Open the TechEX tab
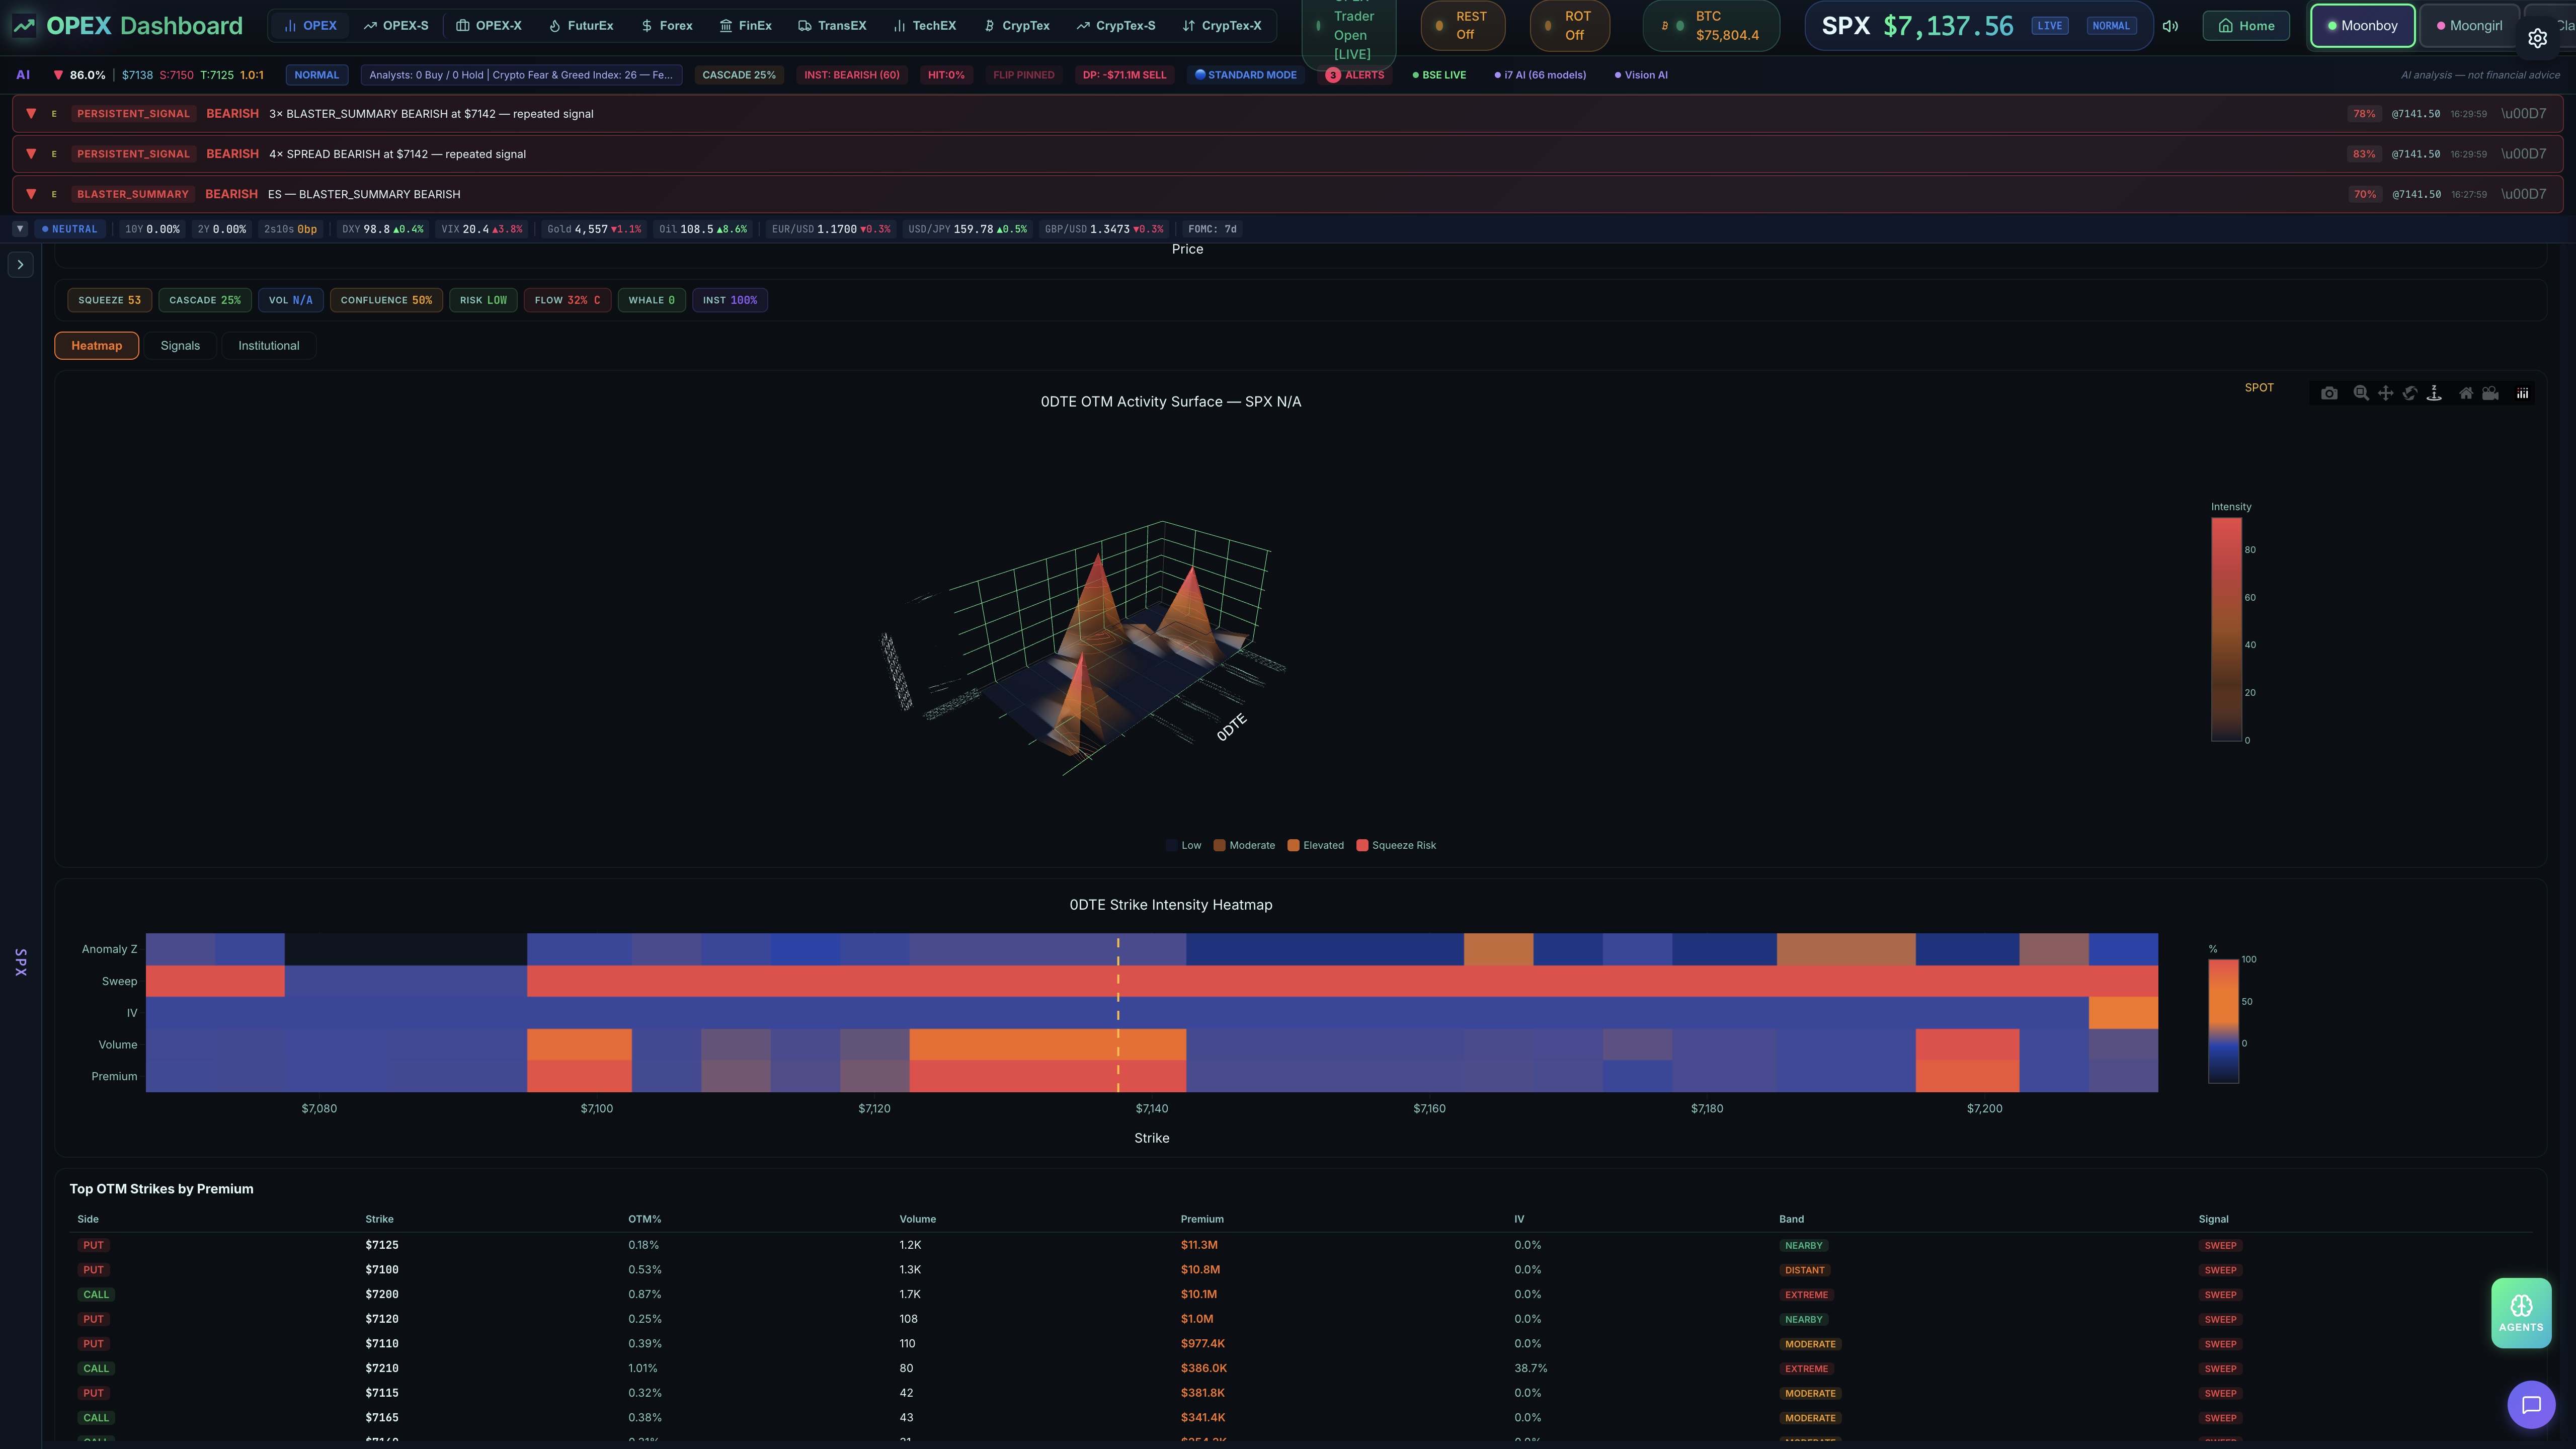This screenshot has height=1449, width=2576. (x=925, y=26)
